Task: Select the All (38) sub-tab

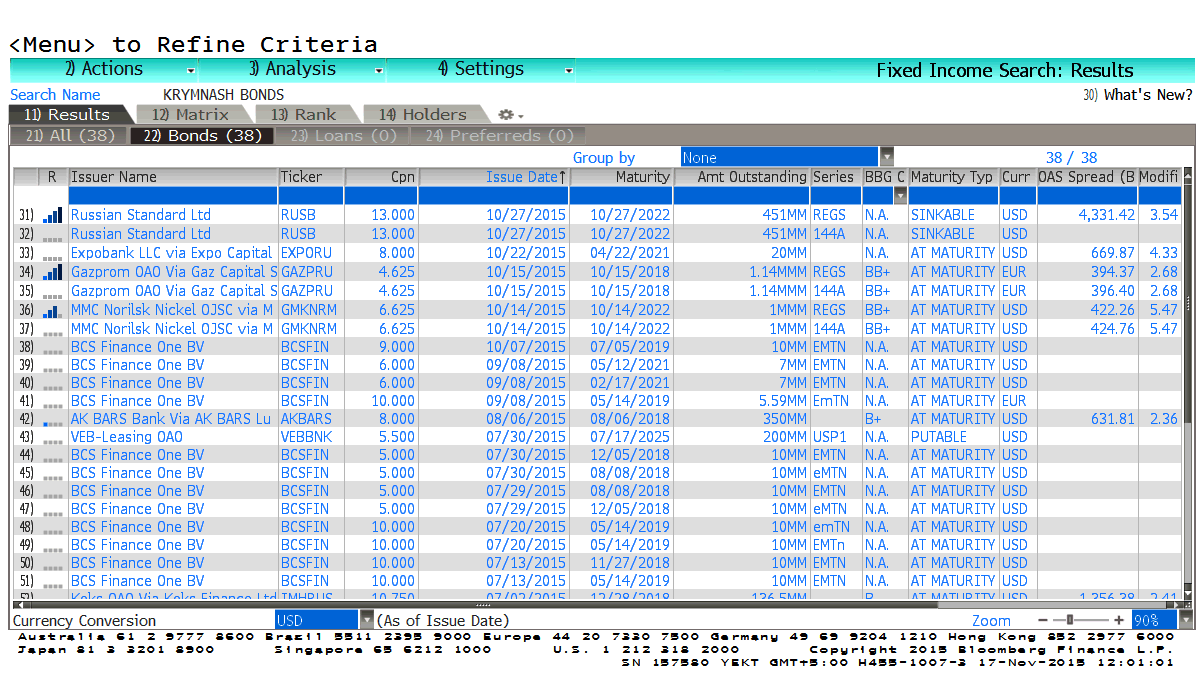Action: [69, 136]
